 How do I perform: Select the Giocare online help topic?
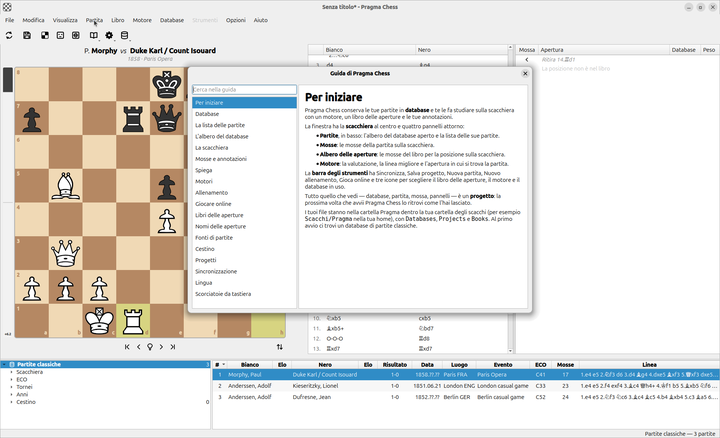pos(244,204)
